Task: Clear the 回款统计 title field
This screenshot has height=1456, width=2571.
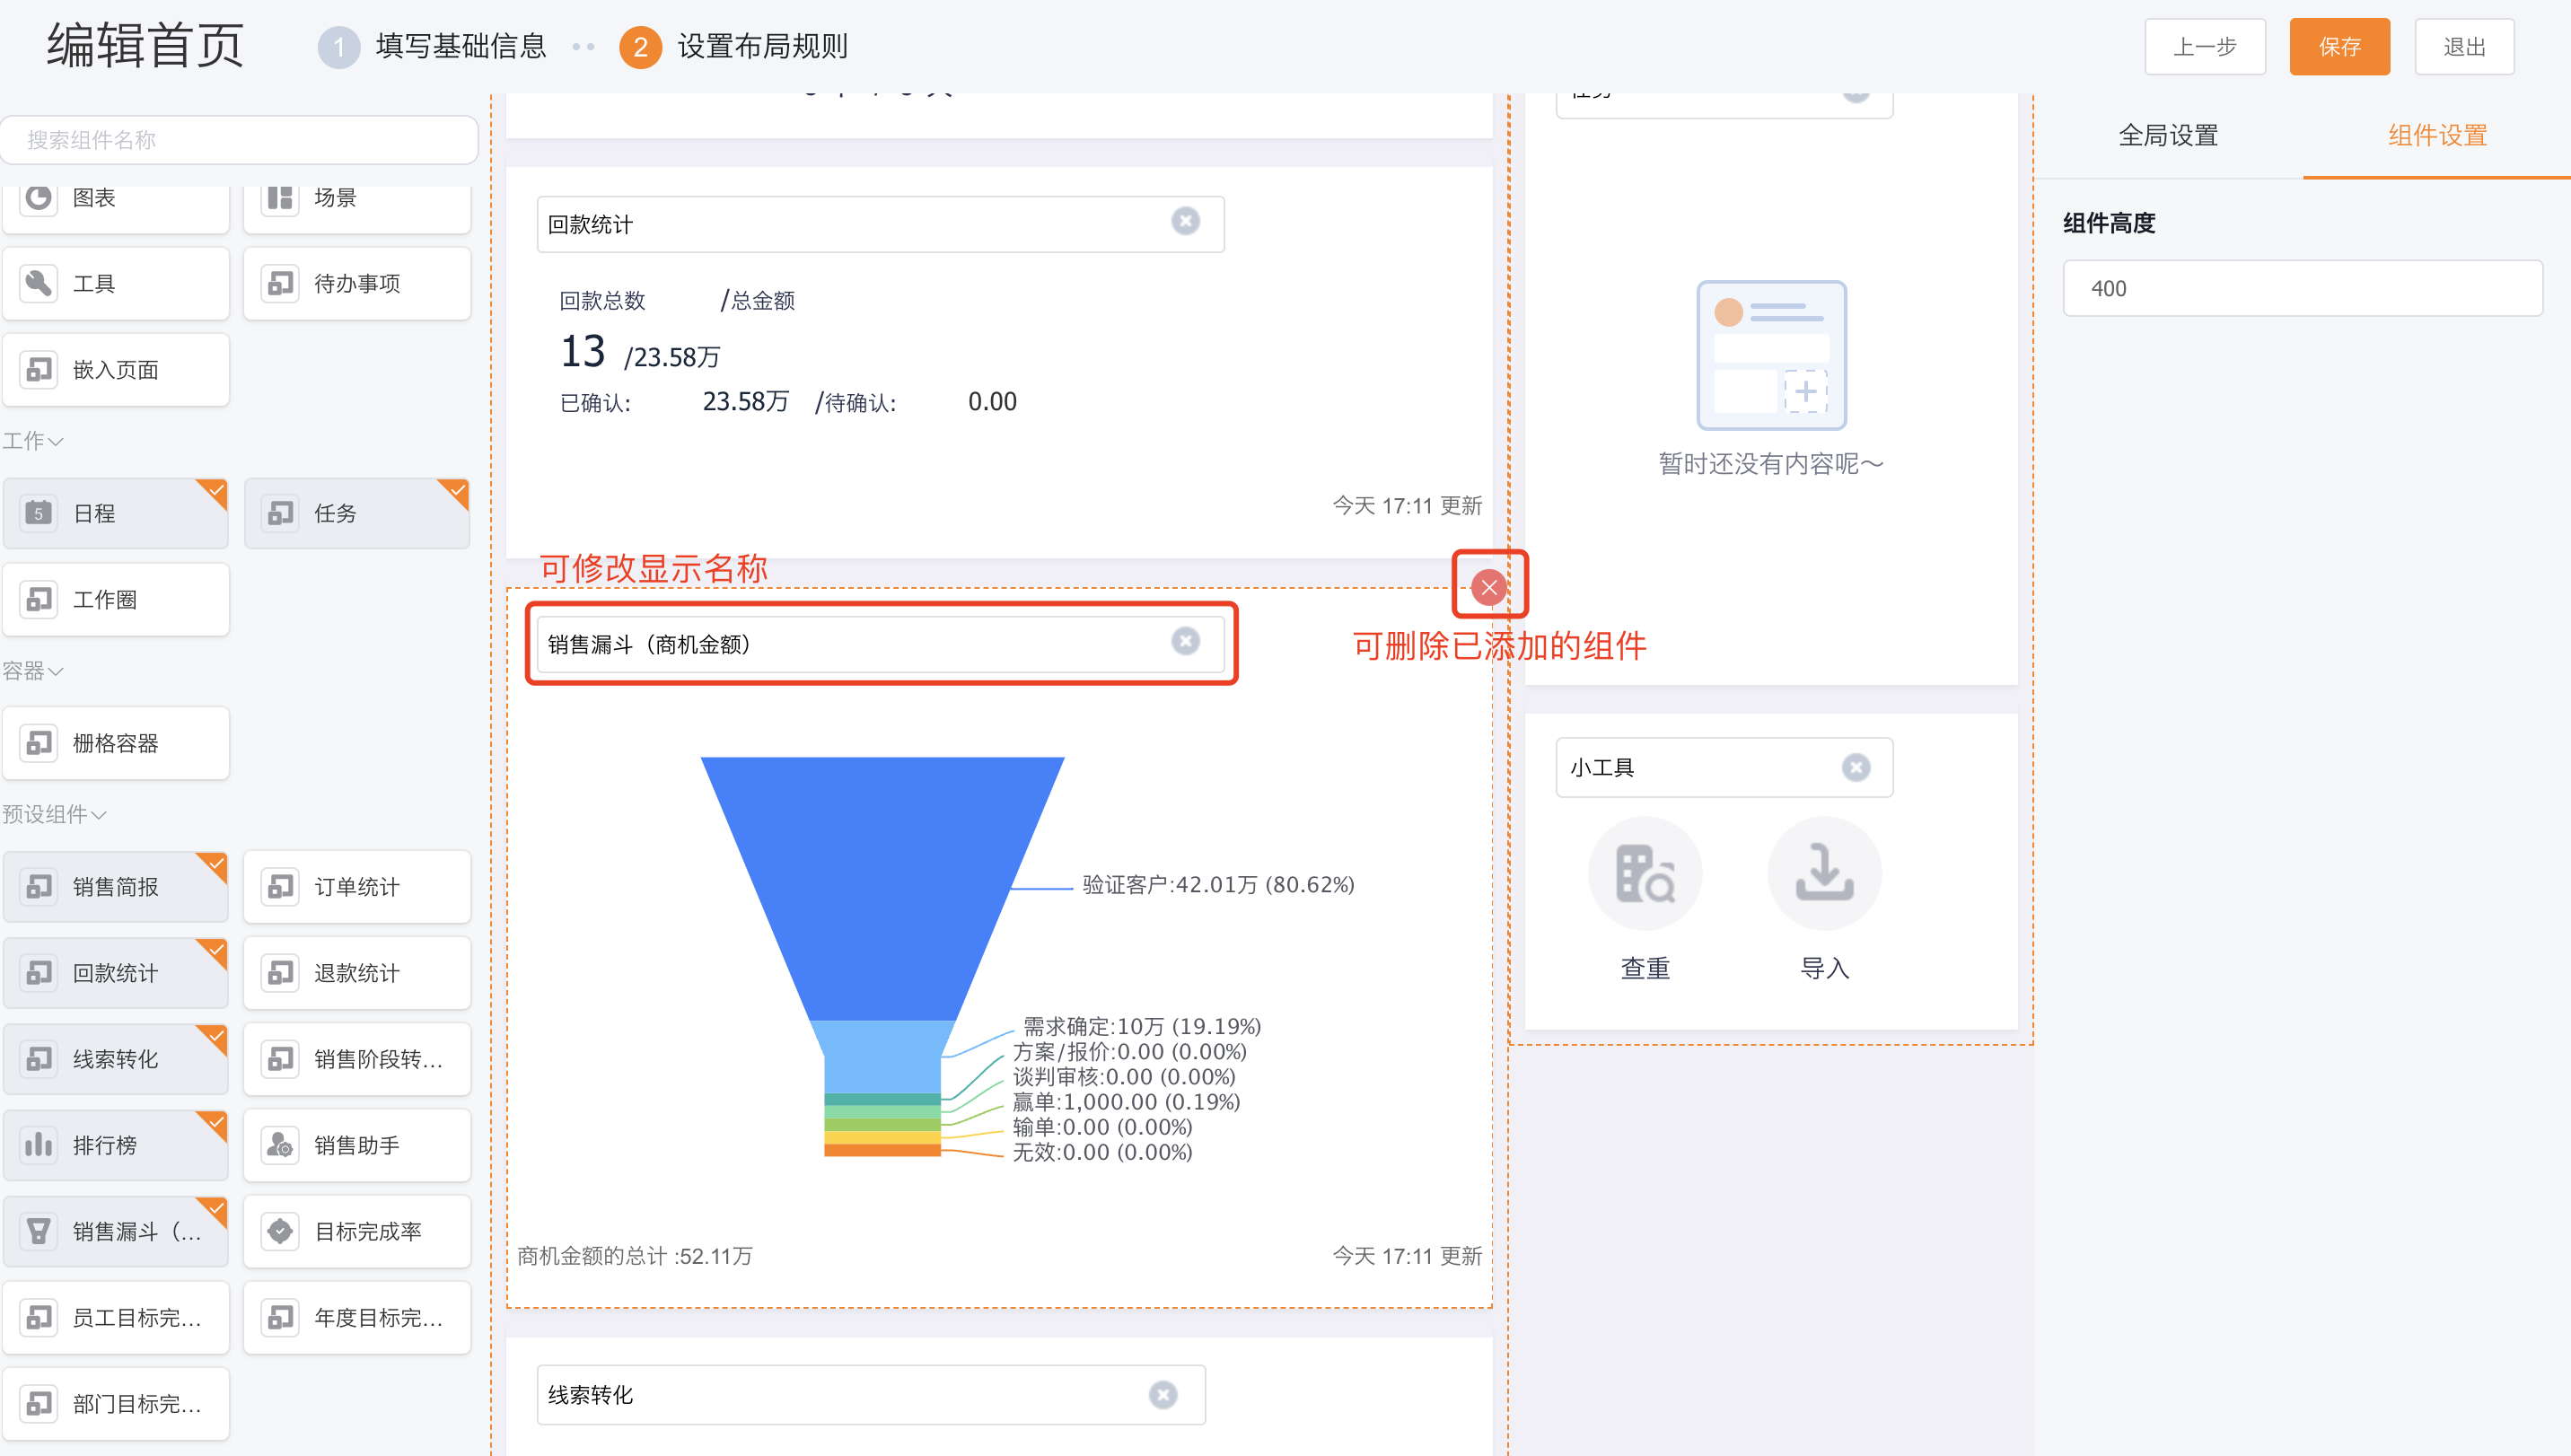Action: pyautogui.click(x=1185, y=221)
